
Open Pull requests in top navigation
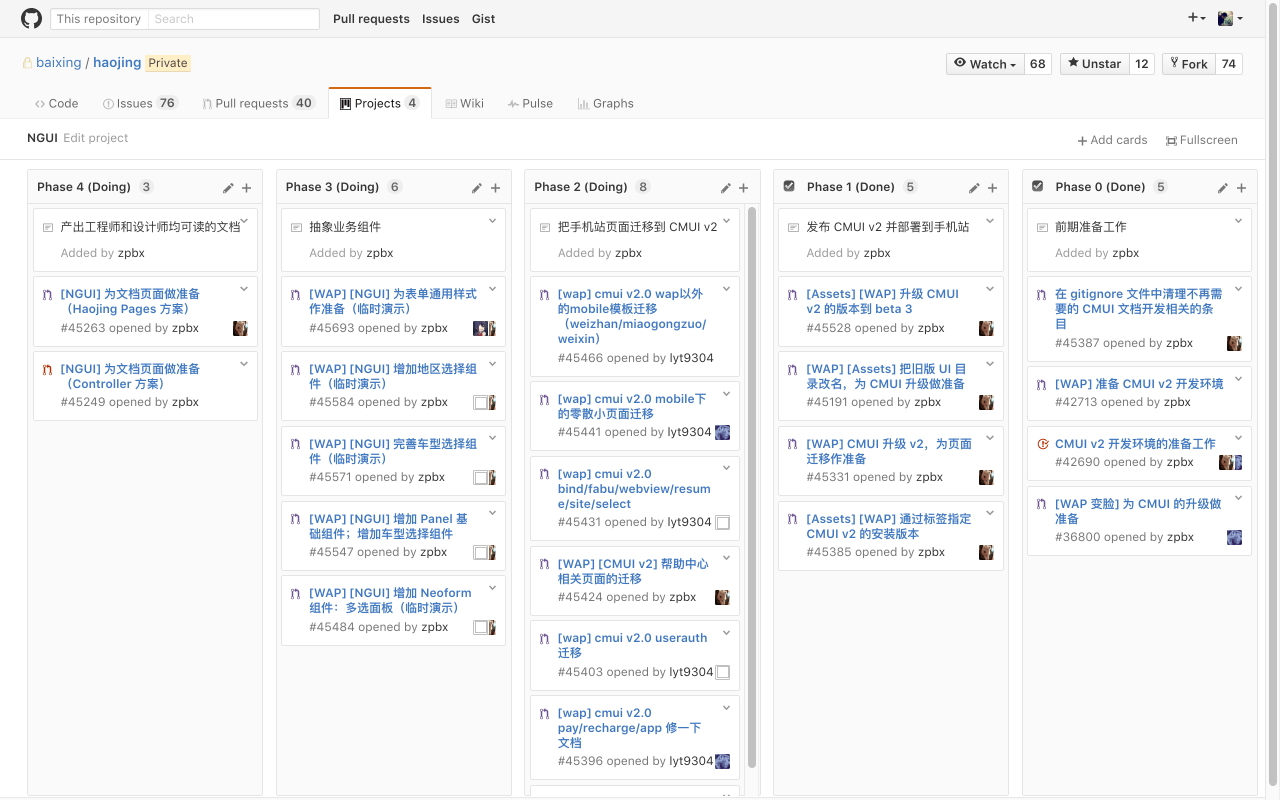(x=371, y=19)
